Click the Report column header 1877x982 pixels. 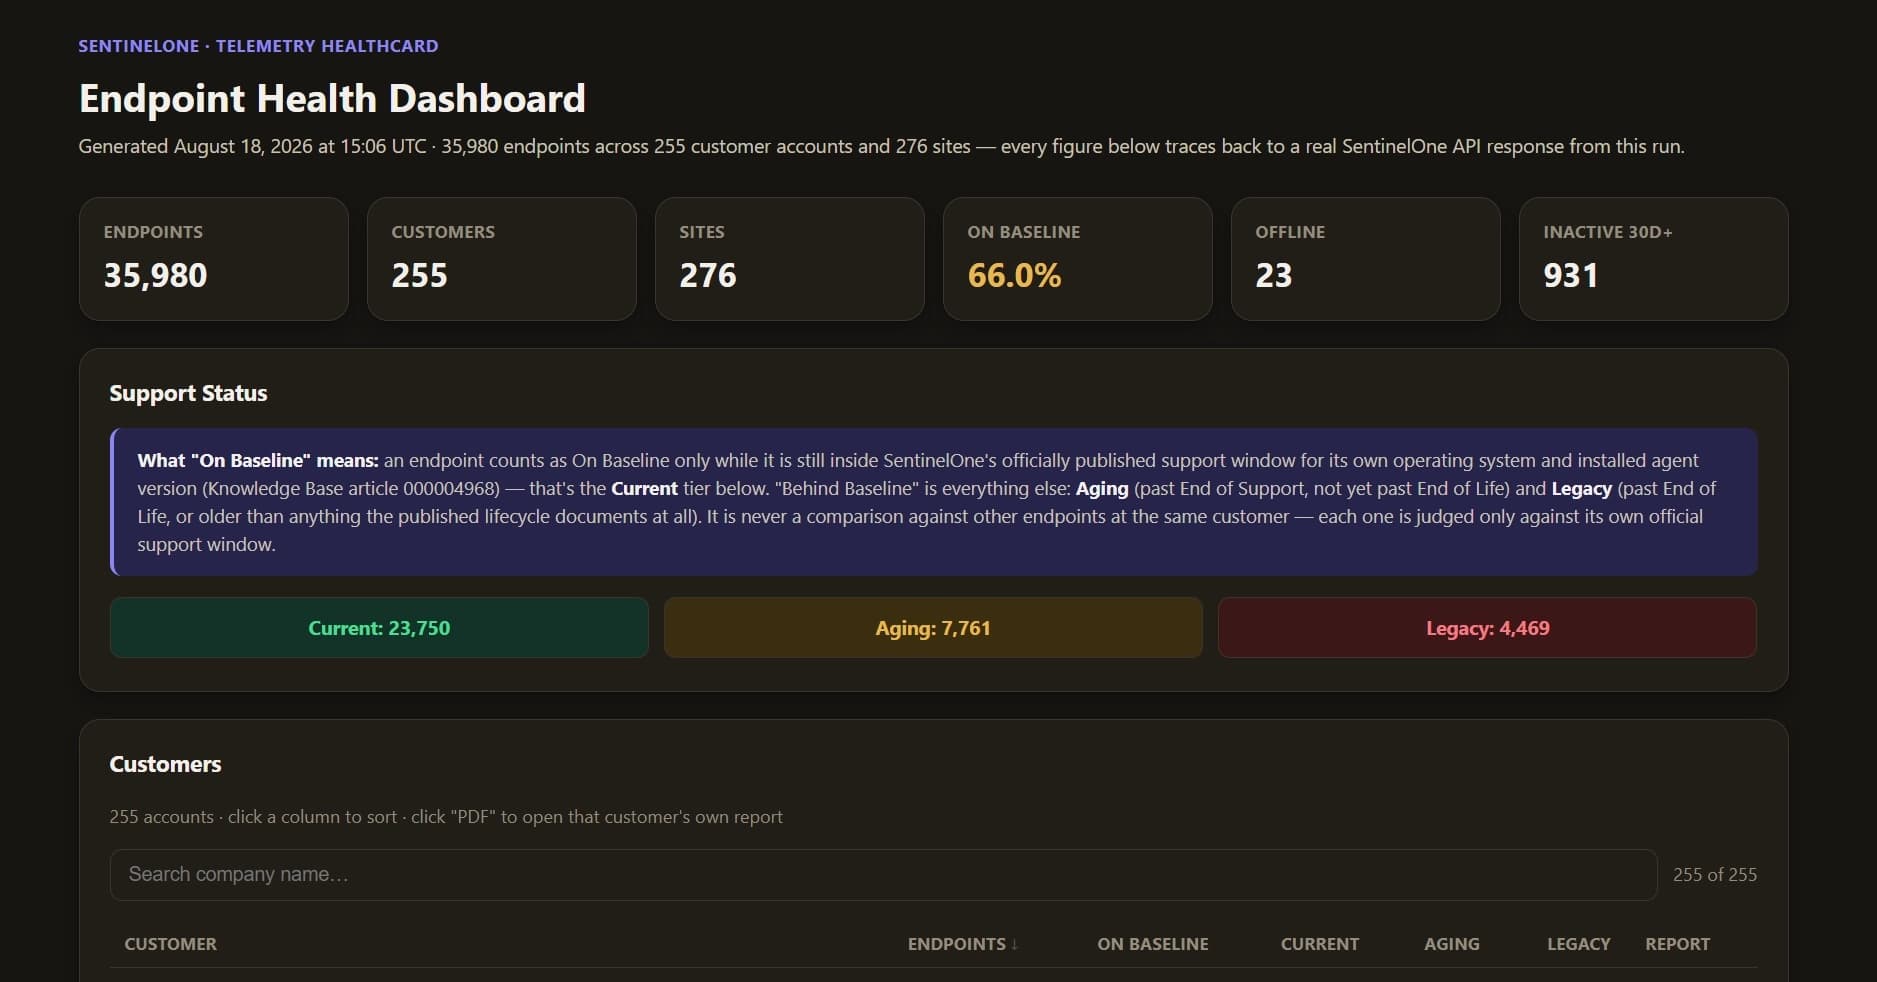coord(1677,944)
